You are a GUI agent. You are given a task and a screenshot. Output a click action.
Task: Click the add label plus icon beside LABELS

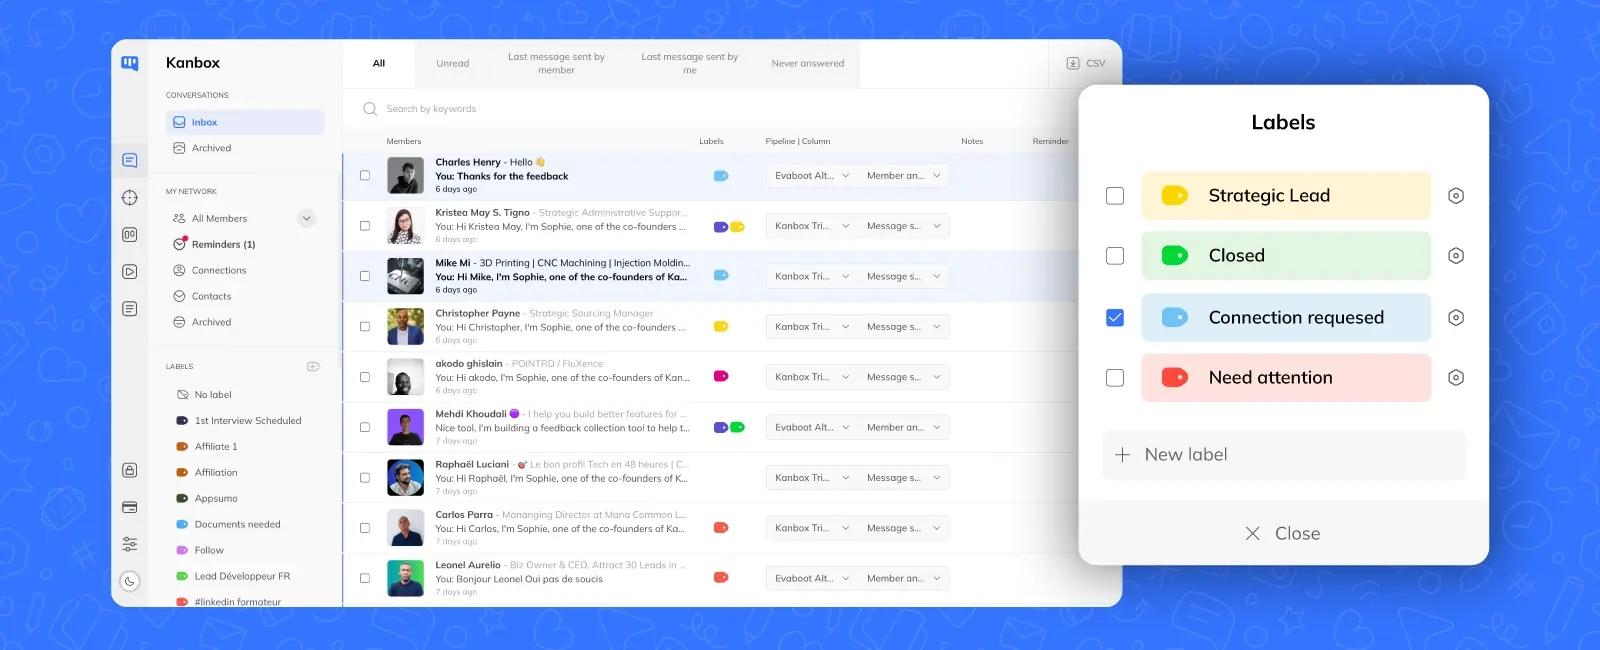coord(313,367)
